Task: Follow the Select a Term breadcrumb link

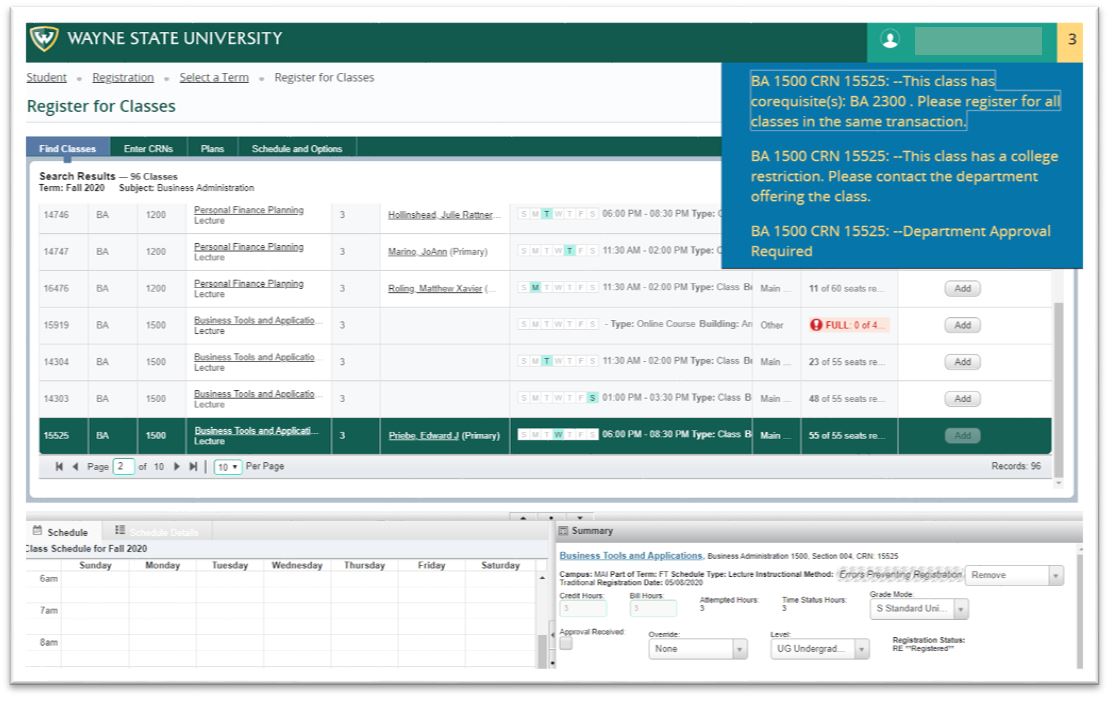Action: tap(214, 78)
